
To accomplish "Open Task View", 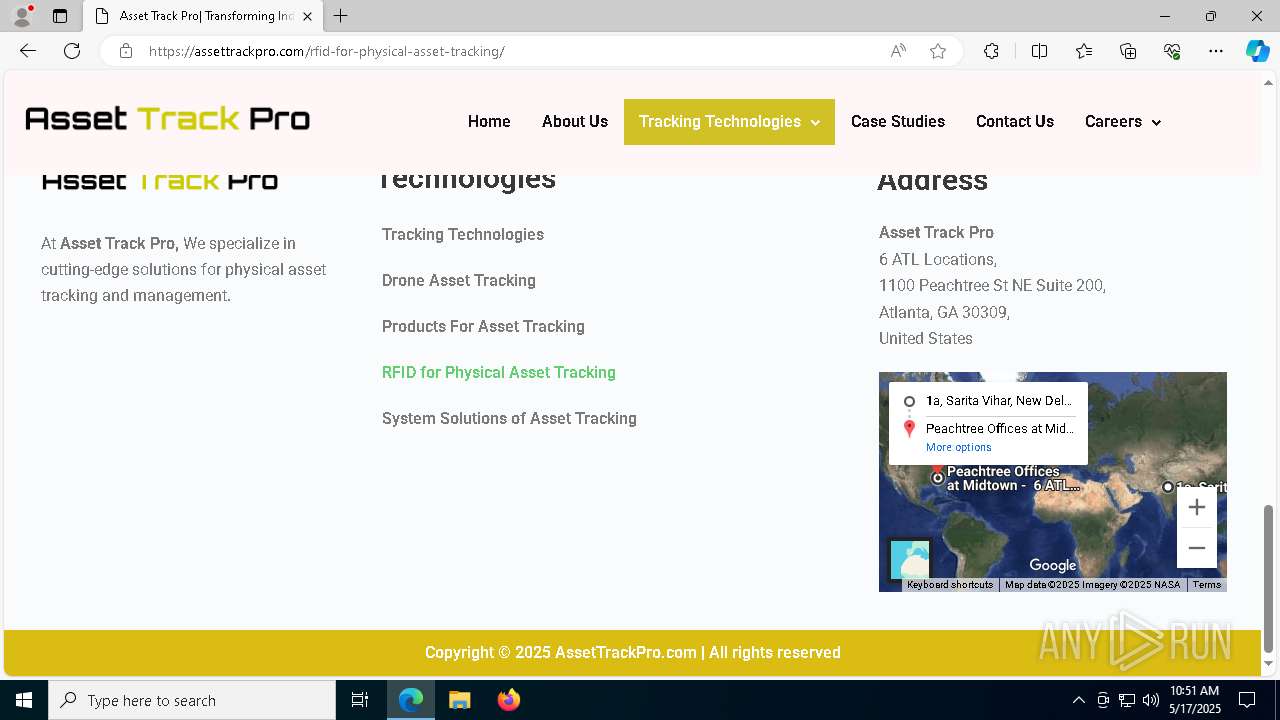I will point(360,700).
